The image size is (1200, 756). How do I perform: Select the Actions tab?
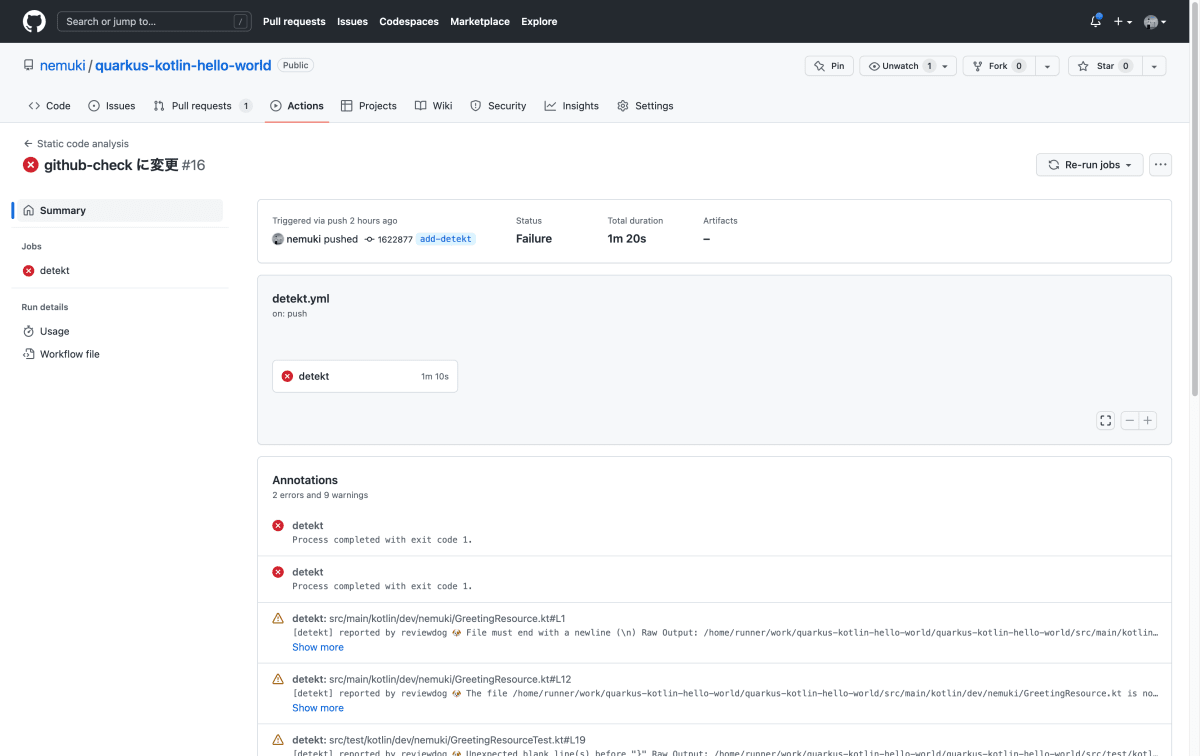click(x=297, y=106)
